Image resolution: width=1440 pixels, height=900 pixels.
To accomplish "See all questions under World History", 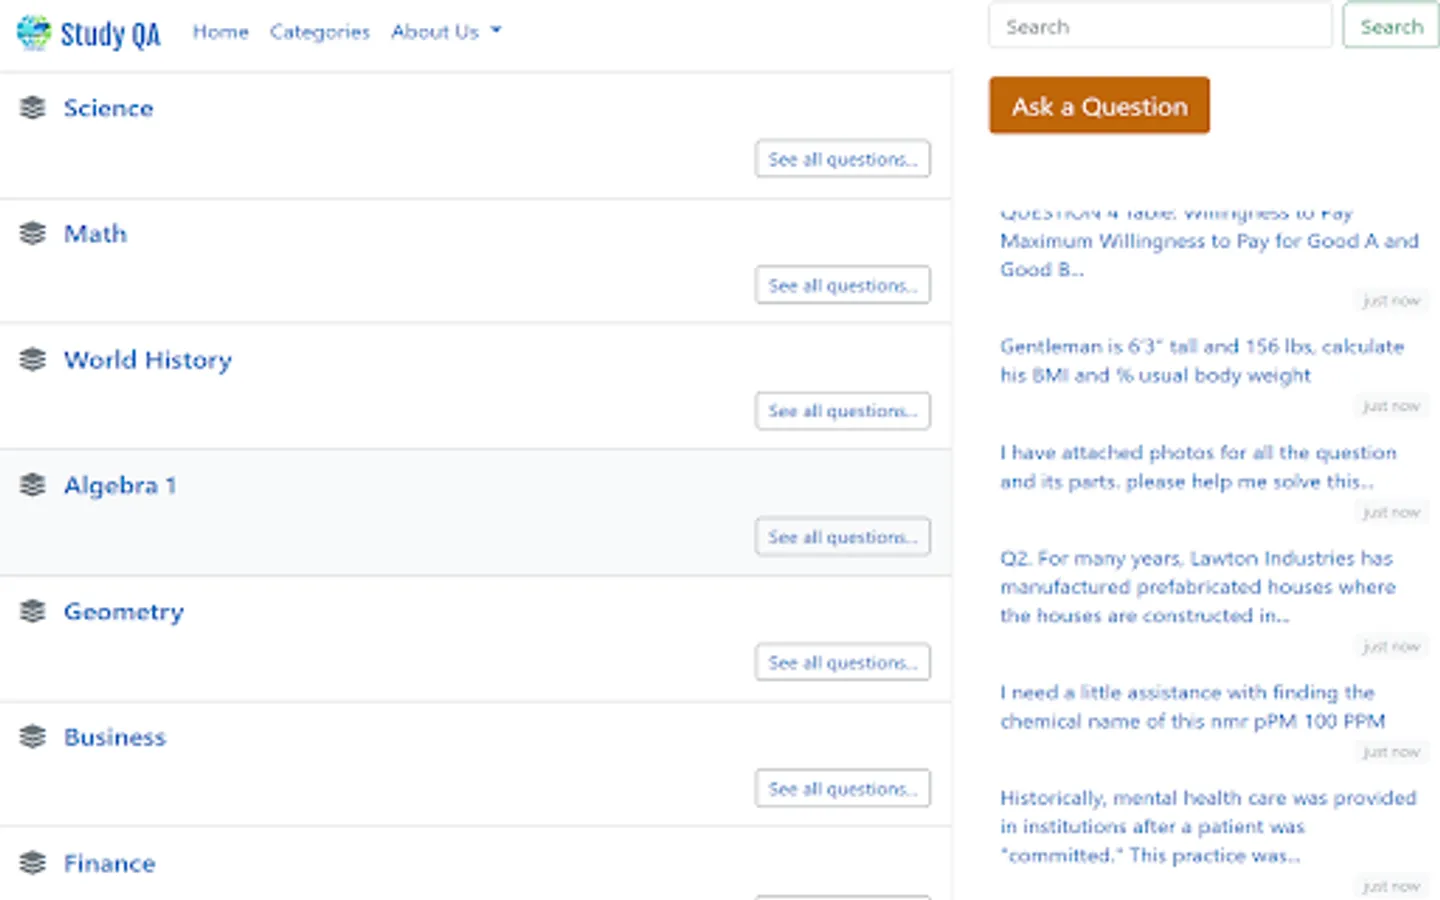I will (x=842, y=411).
